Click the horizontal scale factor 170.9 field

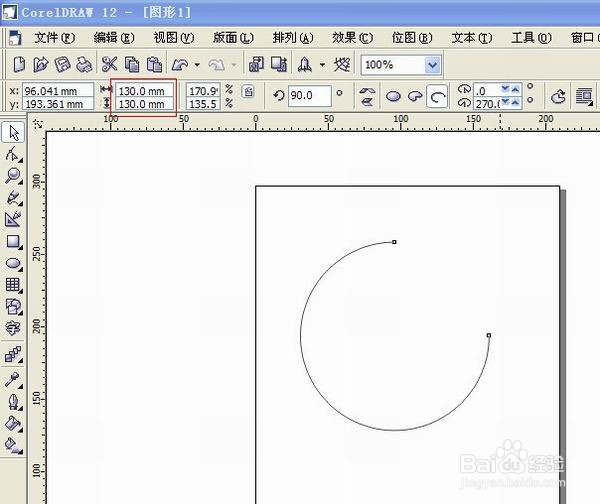coord(203,91)
